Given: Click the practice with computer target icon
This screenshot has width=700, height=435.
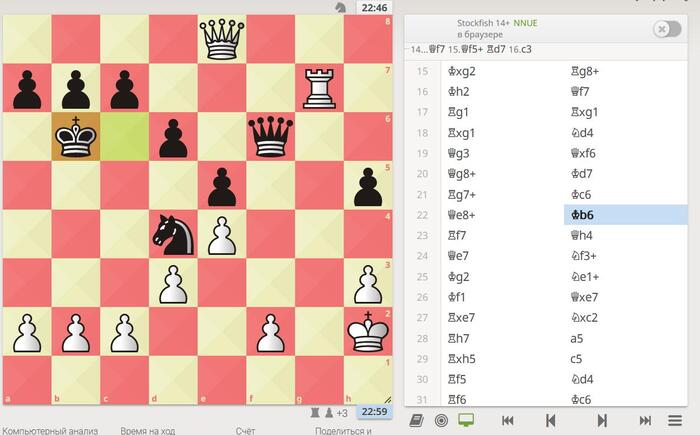Looking at the screenshot, I should (441, 420).
